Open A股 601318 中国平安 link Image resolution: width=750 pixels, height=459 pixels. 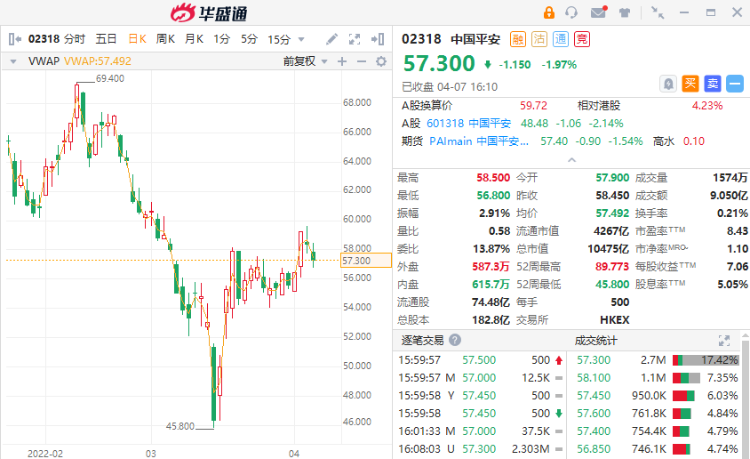468,123
